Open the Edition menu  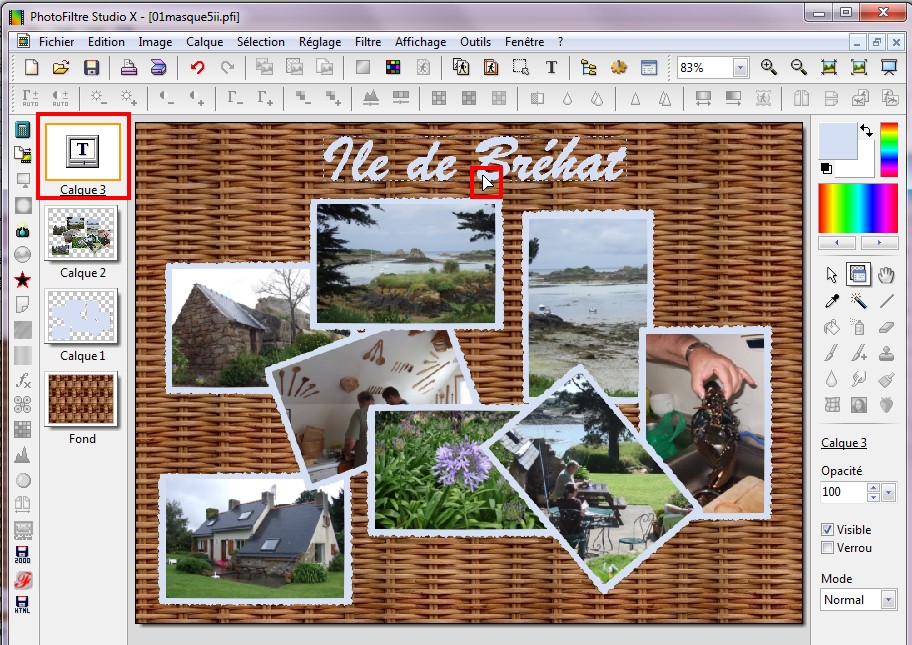(x=106, y=42)
